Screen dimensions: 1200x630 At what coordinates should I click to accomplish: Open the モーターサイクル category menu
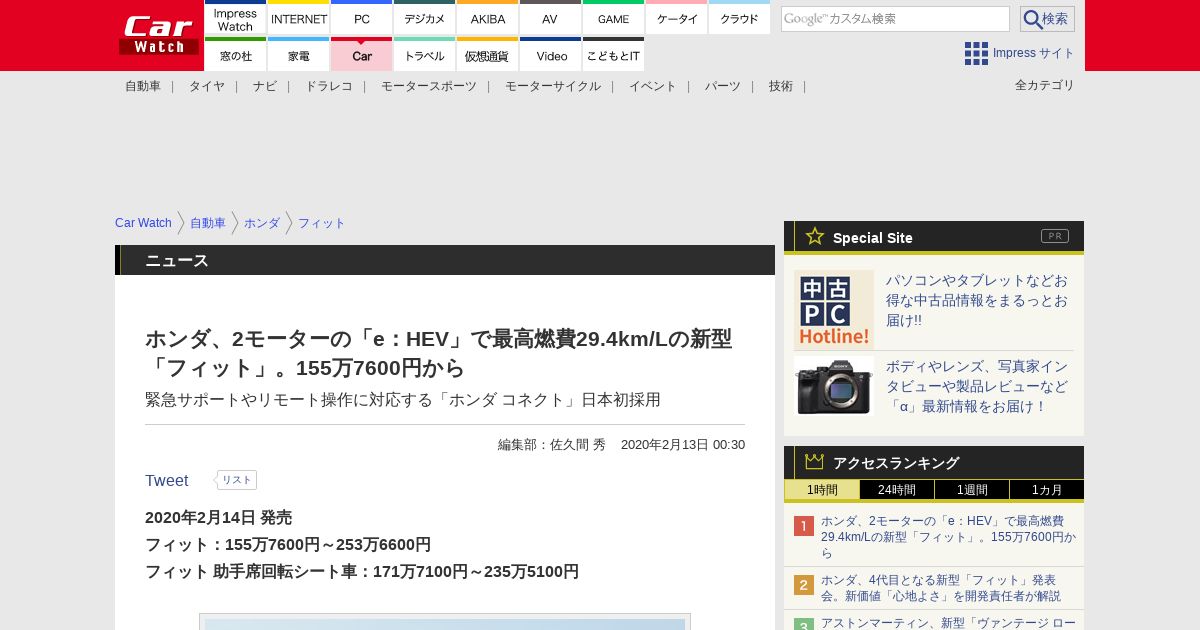553,86
